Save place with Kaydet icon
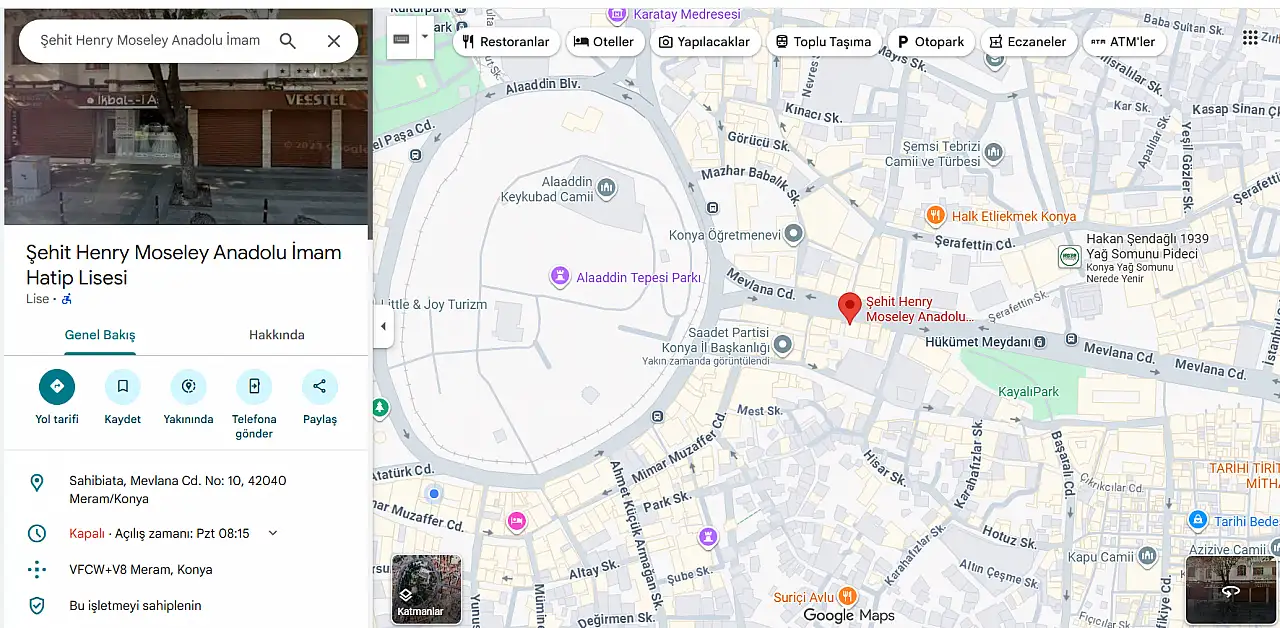Screen dimensions: 1280x628 coord(122,387)
